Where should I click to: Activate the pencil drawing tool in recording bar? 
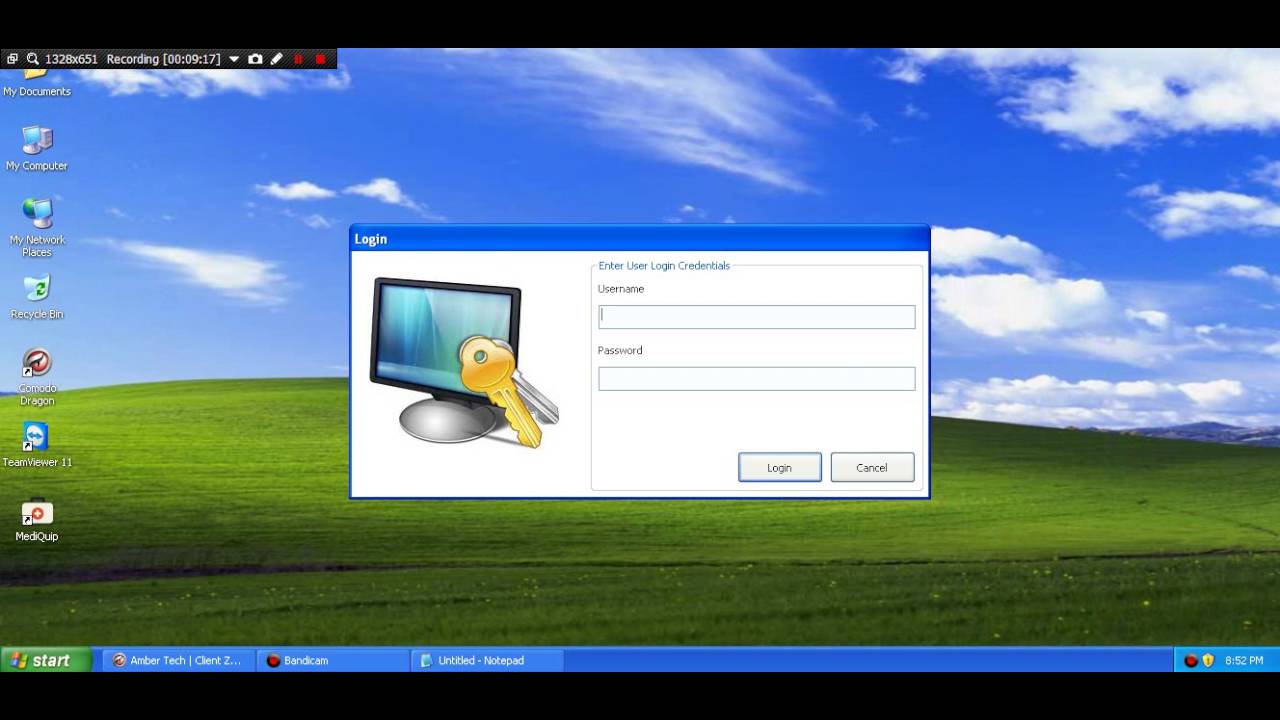[276, 59]
